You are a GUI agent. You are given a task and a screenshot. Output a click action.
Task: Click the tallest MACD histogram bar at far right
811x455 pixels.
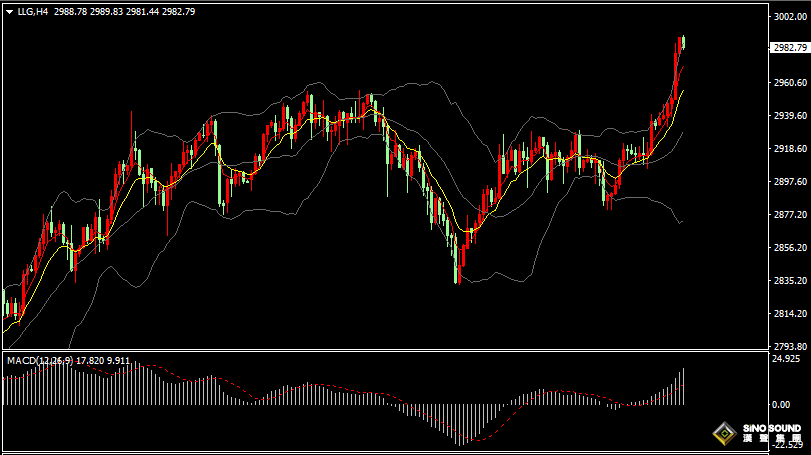click(x=683, y=386)
